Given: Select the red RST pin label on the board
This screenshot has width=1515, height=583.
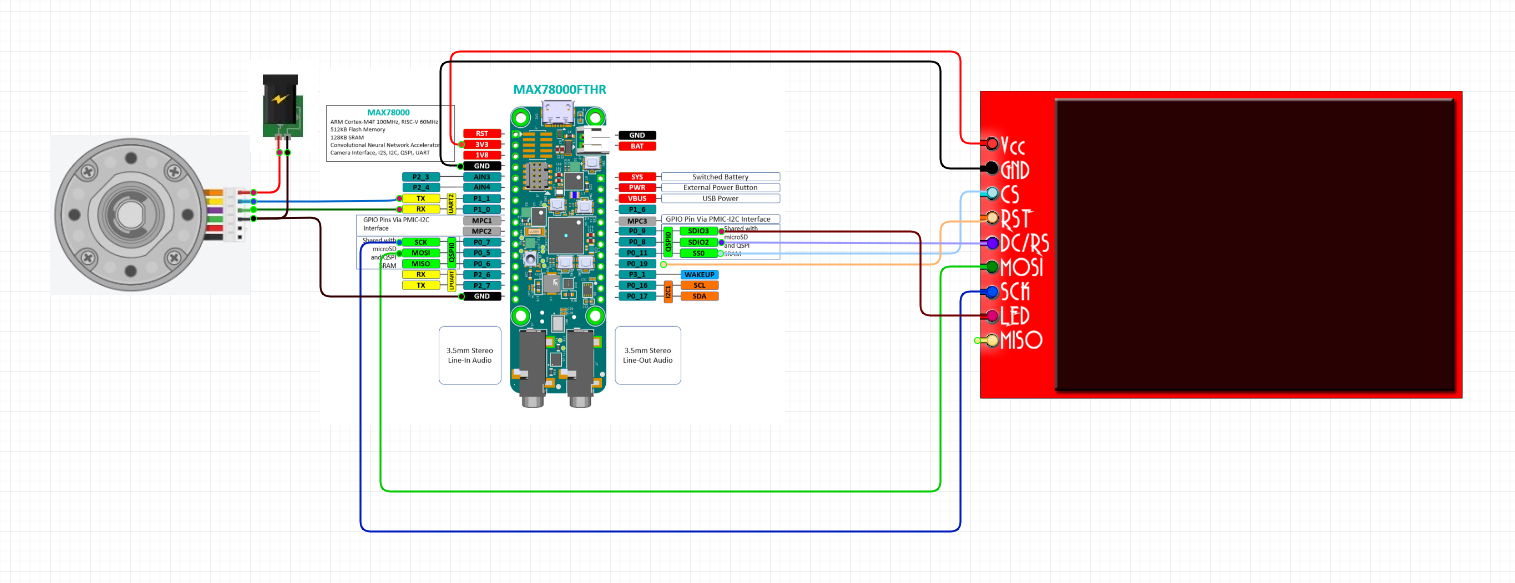Looking at the screenshot, I should coord(482,133).
